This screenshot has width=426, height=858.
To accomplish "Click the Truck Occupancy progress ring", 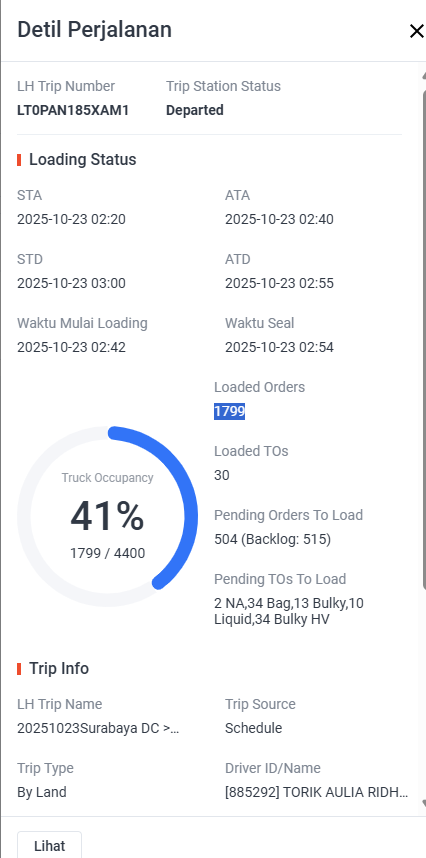I will 108,516.
